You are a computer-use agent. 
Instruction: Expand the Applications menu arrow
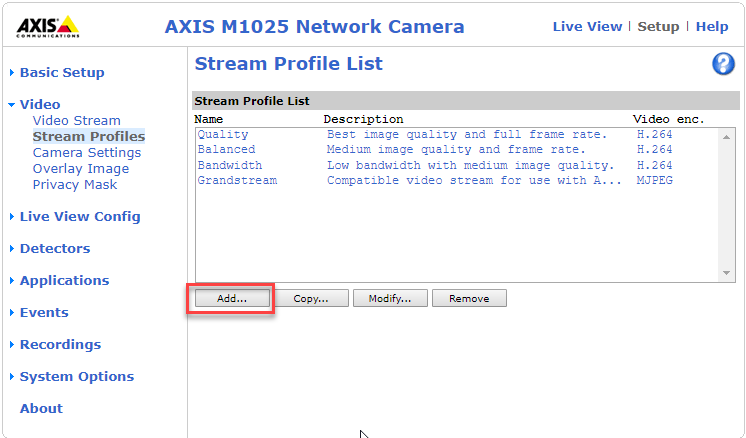(12, 281)
